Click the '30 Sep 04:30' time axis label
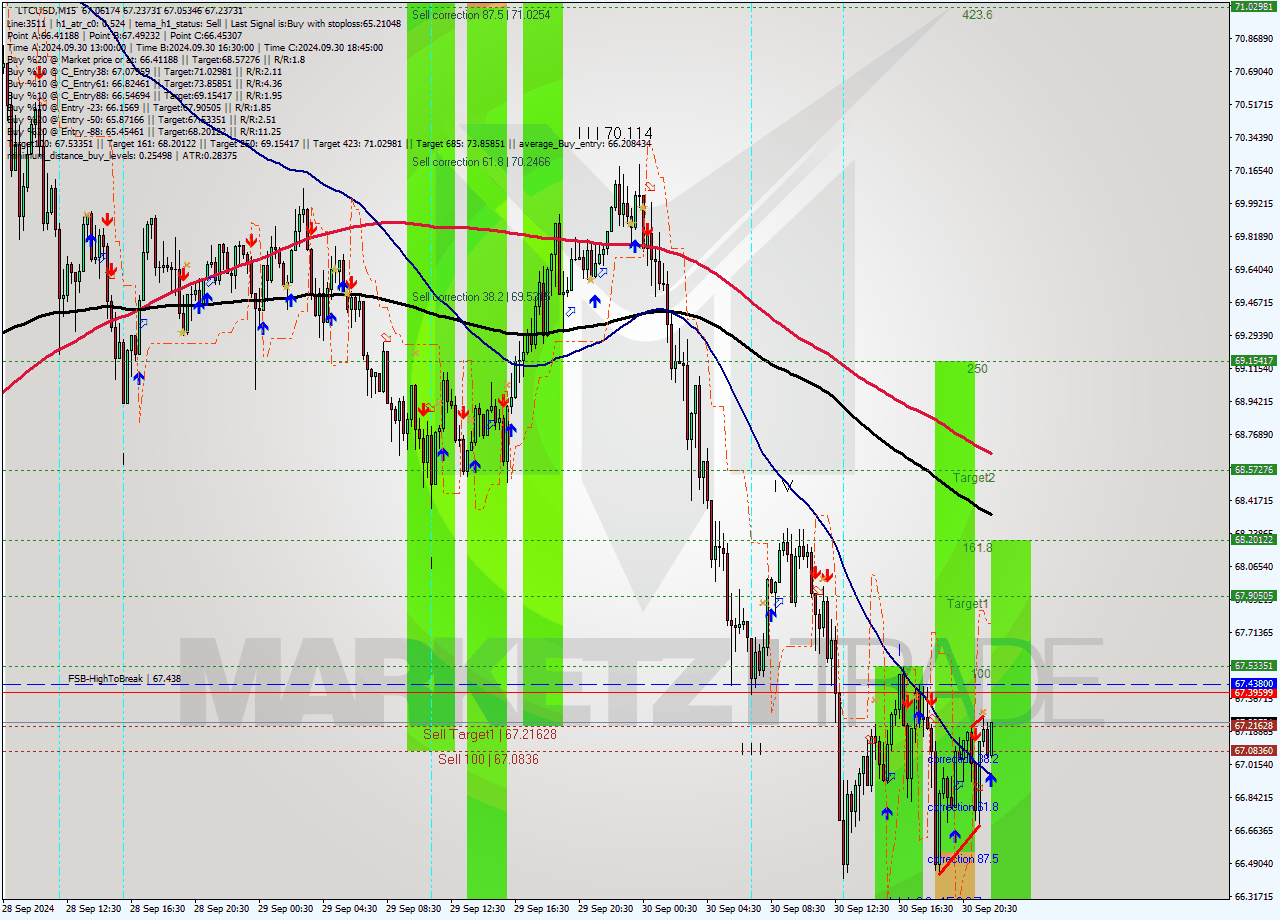 (x=733, y=909)
